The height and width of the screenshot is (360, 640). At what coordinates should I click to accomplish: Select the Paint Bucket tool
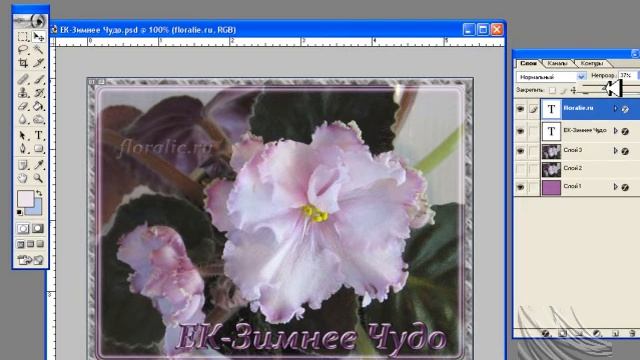pyautogui.click(x=38, y=106)
